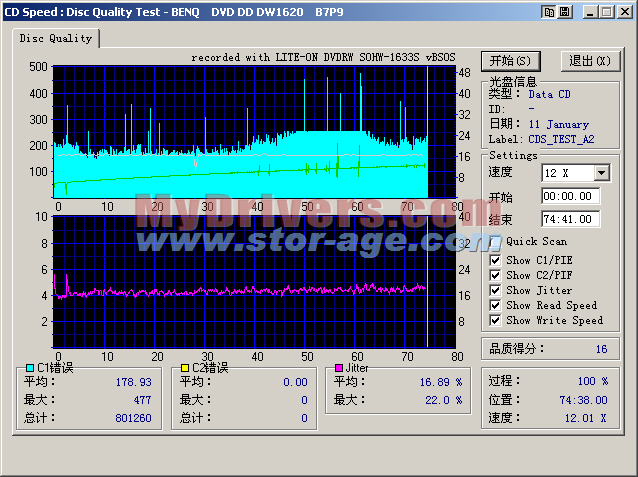
Task: Close the CD Speed window
Action: click(624, 11)
